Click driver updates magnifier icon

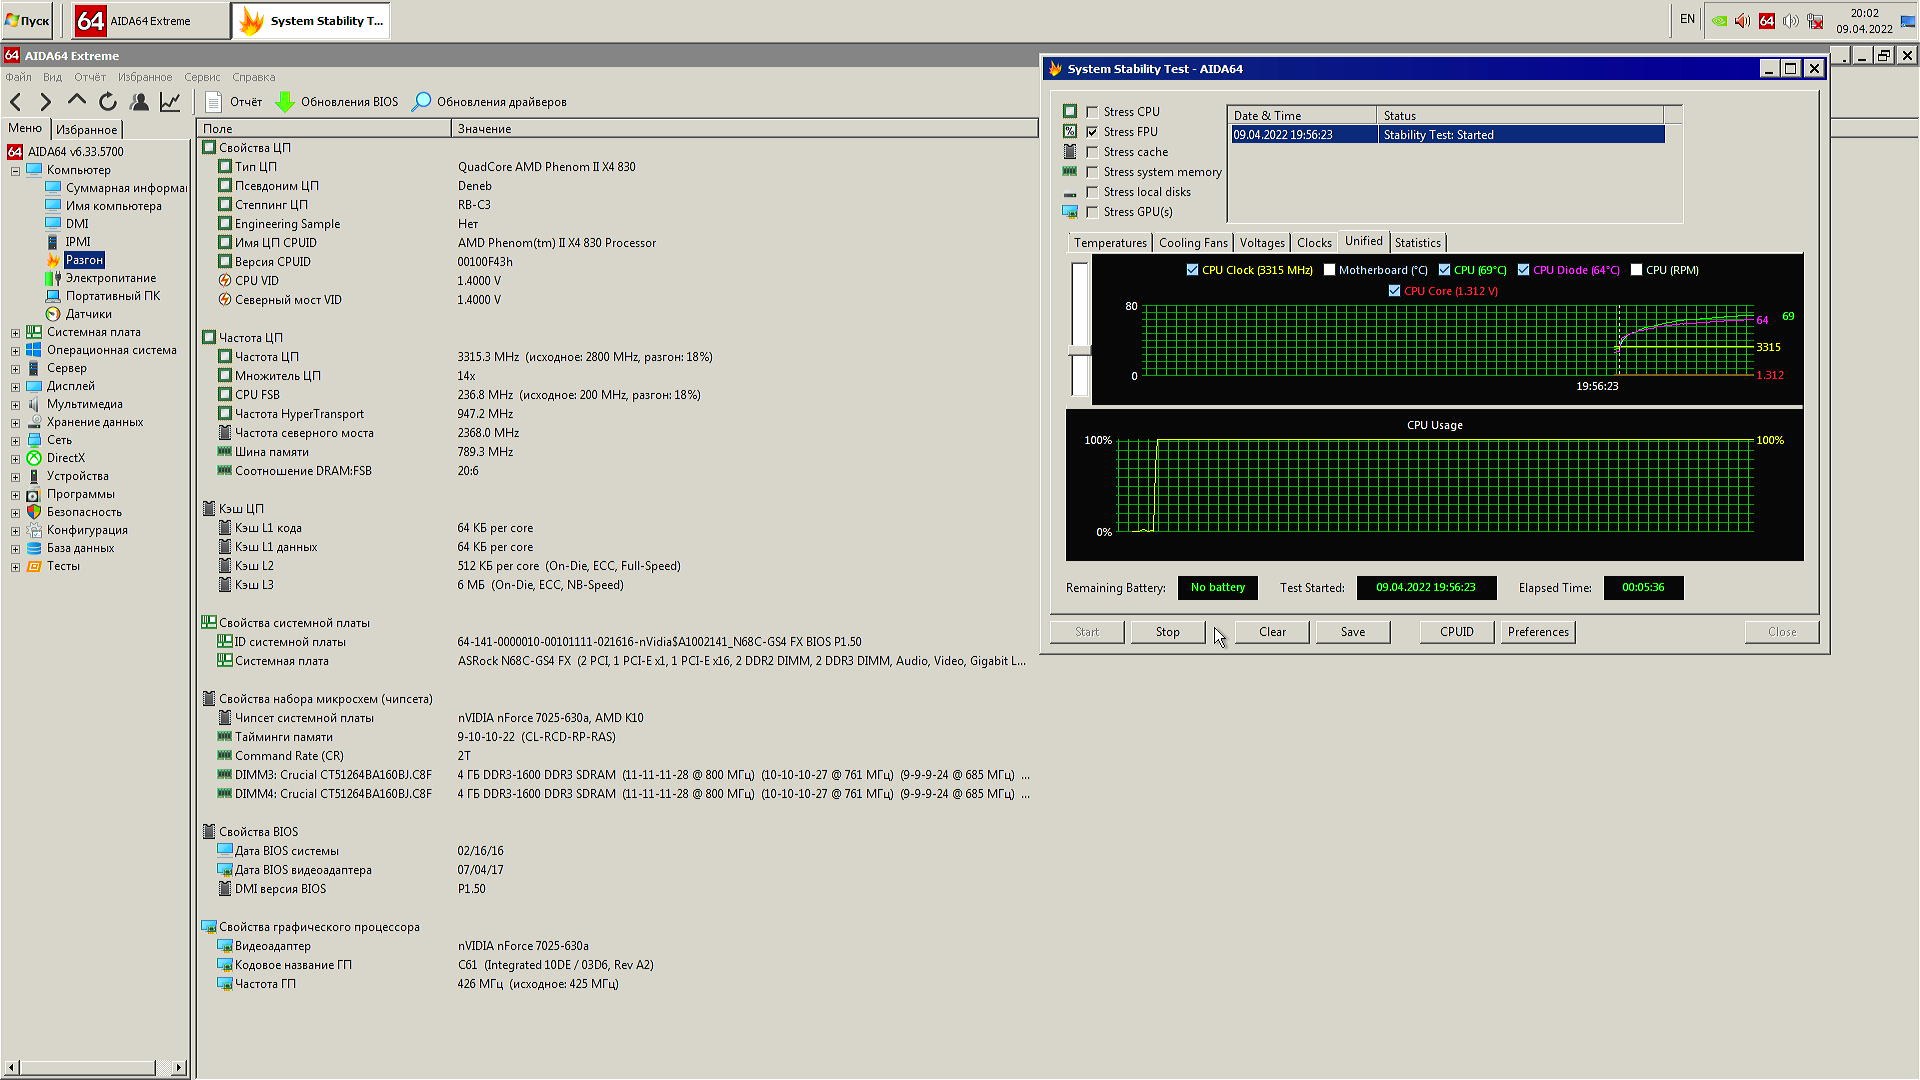coord(422,102)
